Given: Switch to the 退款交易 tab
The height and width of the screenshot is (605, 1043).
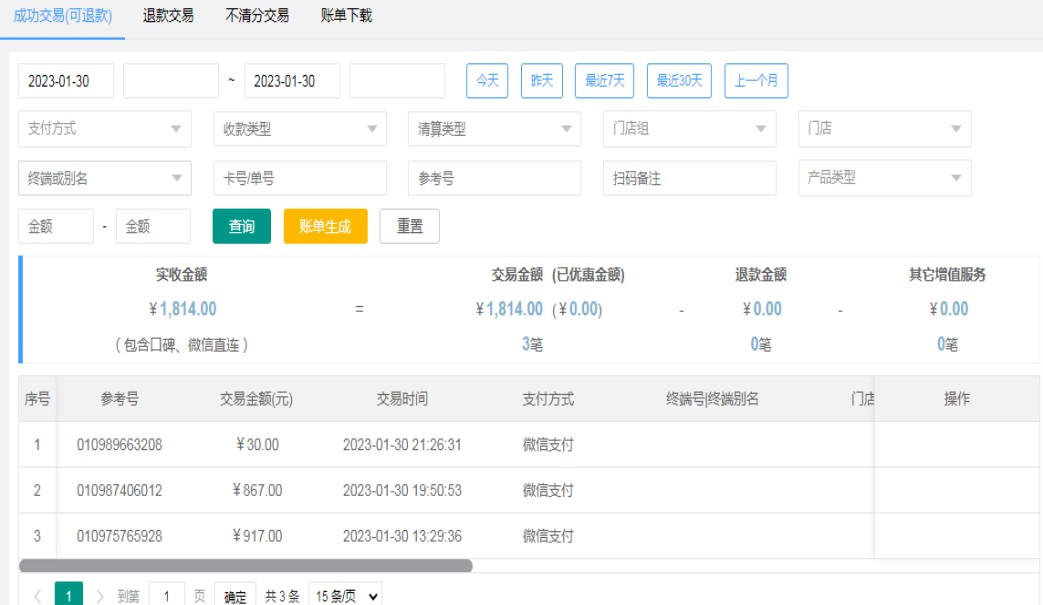Looking at the screenshot, I should tap(168, 16).
